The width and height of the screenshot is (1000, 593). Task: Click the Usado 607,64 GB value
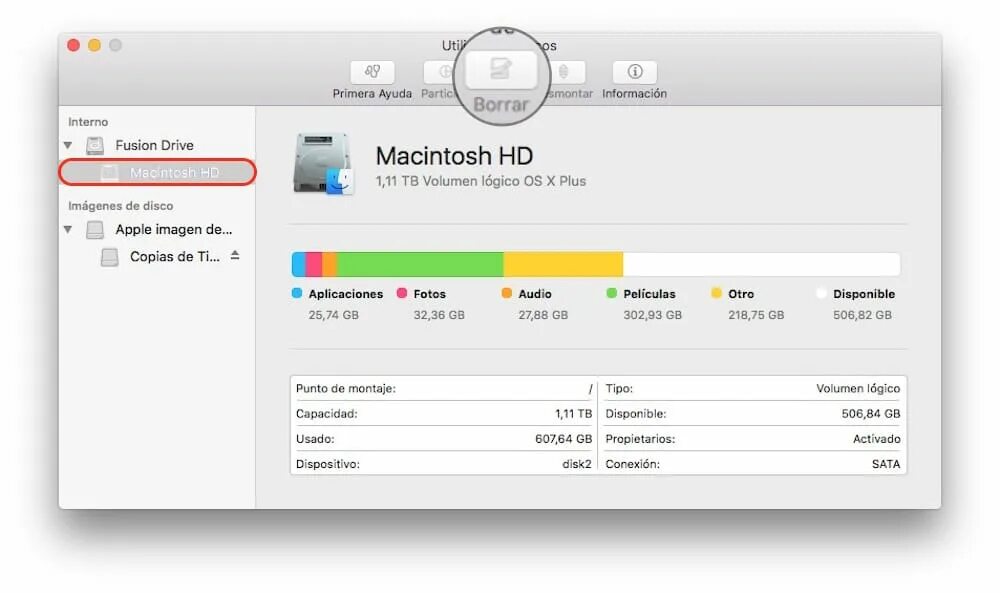pos(564,439)
